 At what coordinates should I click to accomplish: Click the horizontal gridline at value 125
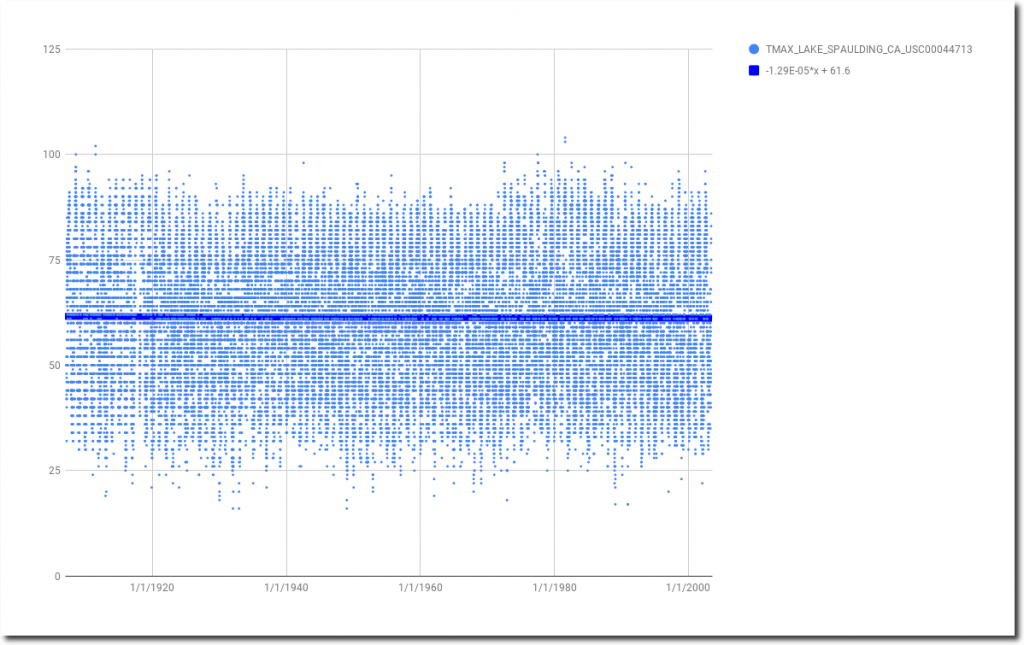400,49
